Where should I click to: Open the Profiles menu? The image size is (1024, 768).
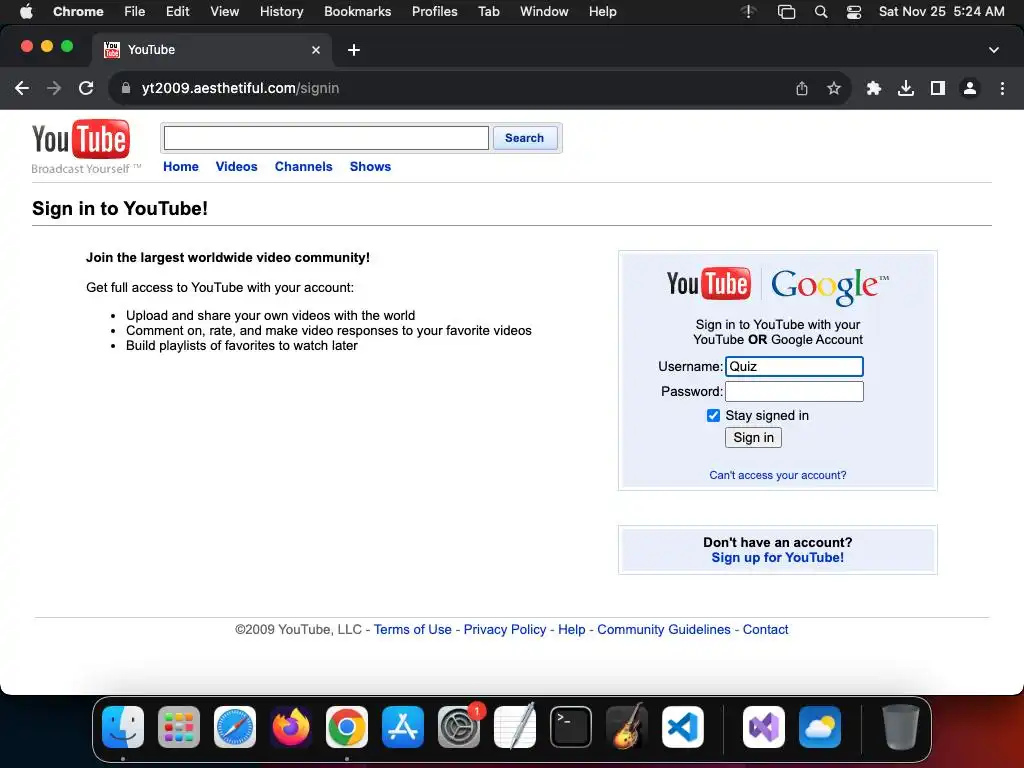coord(434,12)
